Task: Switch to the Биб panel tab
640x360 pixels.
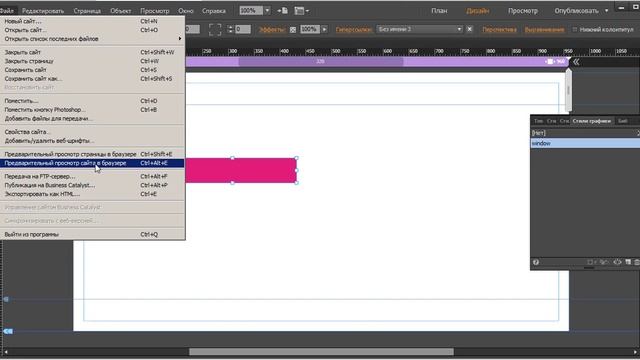Action: pos(622,121)
